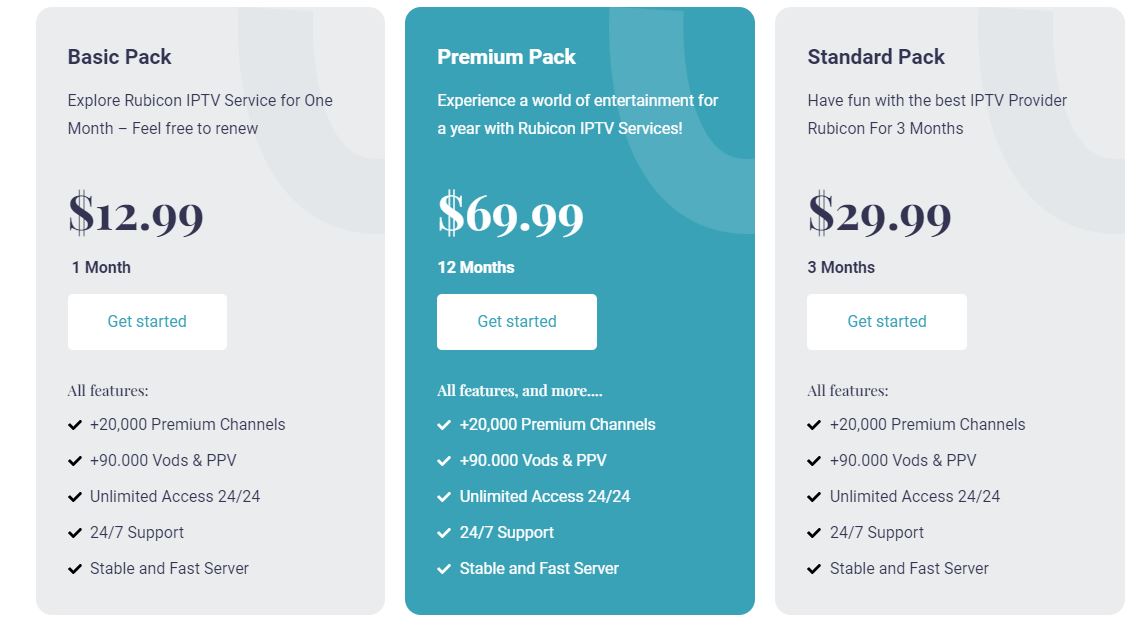Image resolution: width=1146 pixels, height=642 pixels.
Task: Click the checkmark beside Basic Pack's Stable Server
Action: tap(74, 568)
